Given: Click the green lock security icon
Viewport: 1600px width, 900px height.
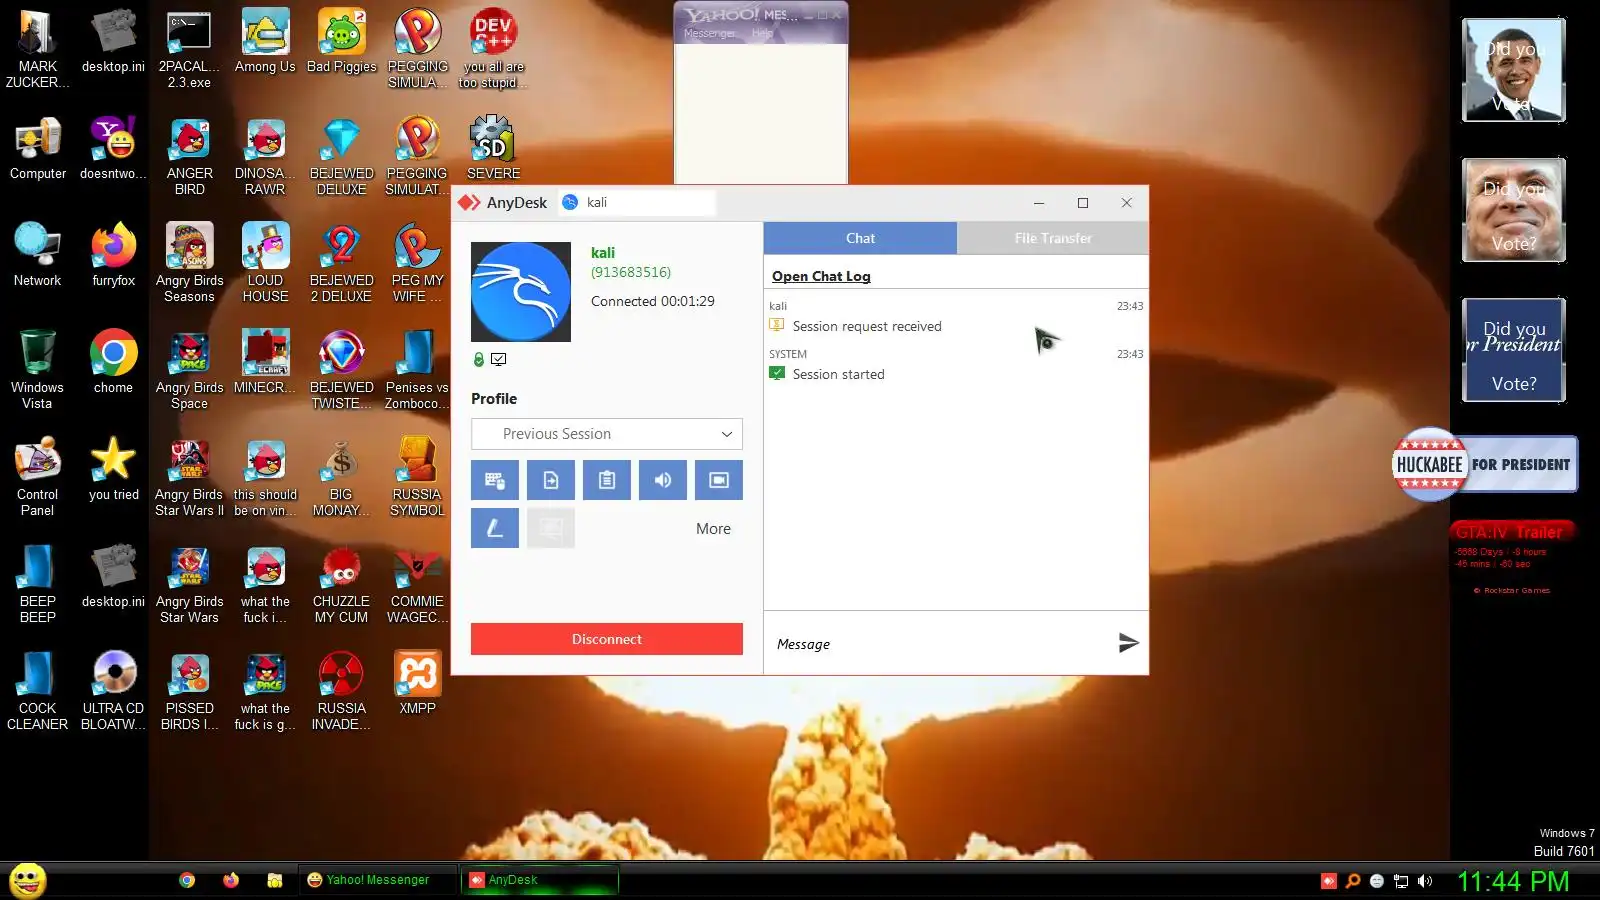Looking at the screenshot, I should (479, 359).
